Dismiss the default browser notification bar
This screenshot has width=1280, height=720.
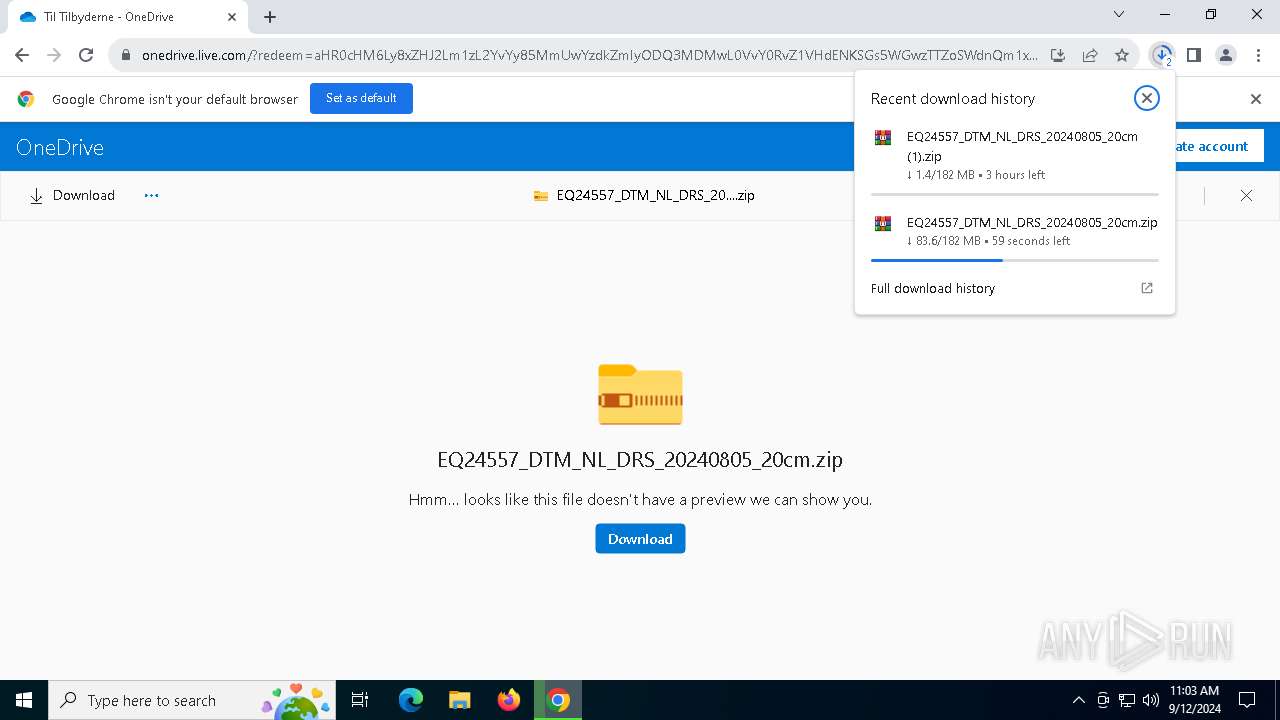1256,99
